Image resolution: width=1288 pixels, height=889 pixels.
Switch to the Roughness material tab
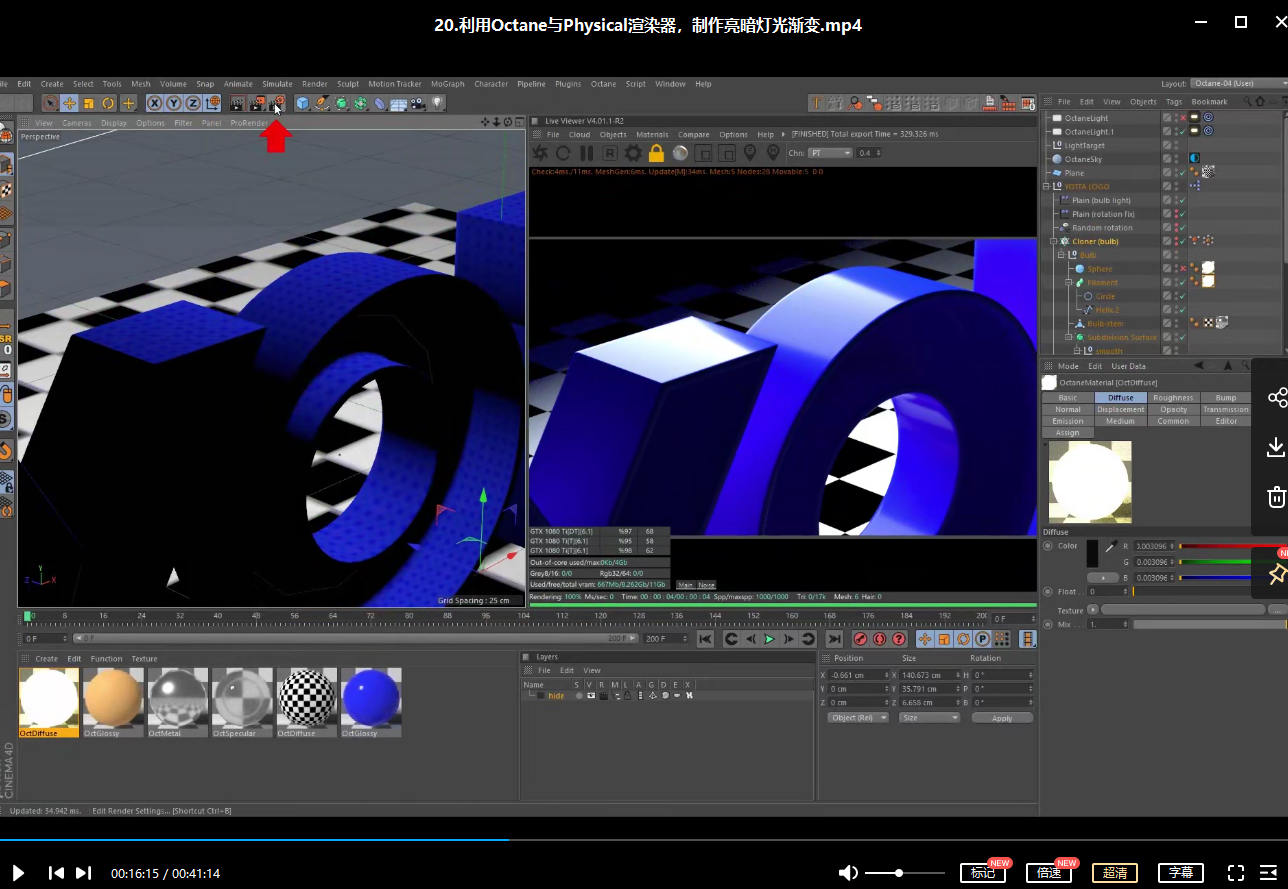tap(1173, 398)
